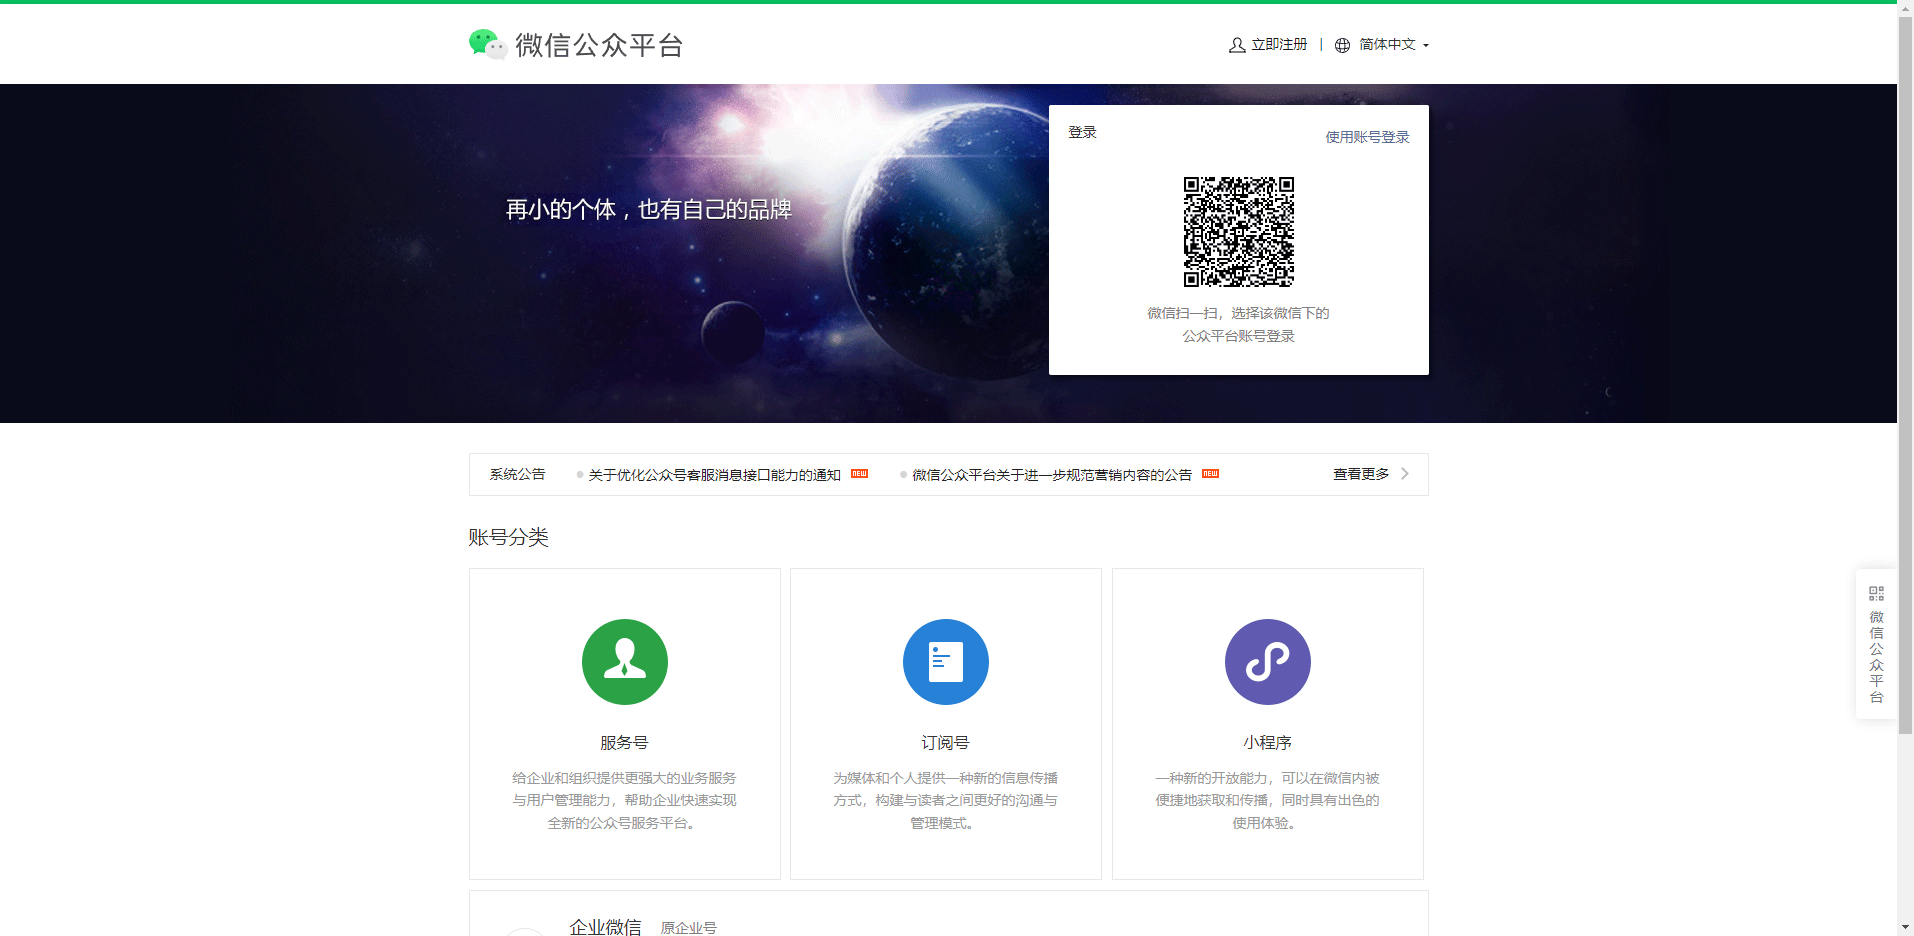
Task: Click the login QR code image
Action: click(1239, 232)
